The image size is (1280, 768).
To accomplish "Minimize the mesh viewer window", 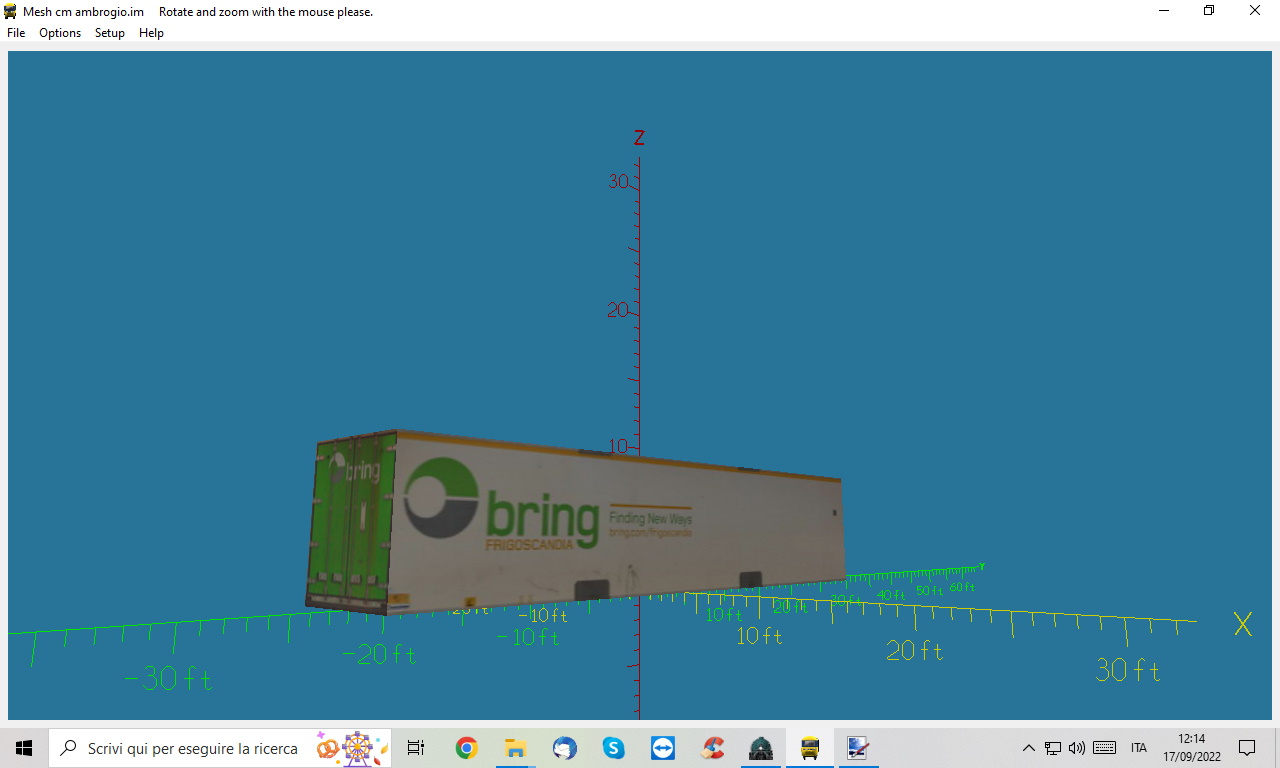I will pyautogui.click(x=1163, y=11).
